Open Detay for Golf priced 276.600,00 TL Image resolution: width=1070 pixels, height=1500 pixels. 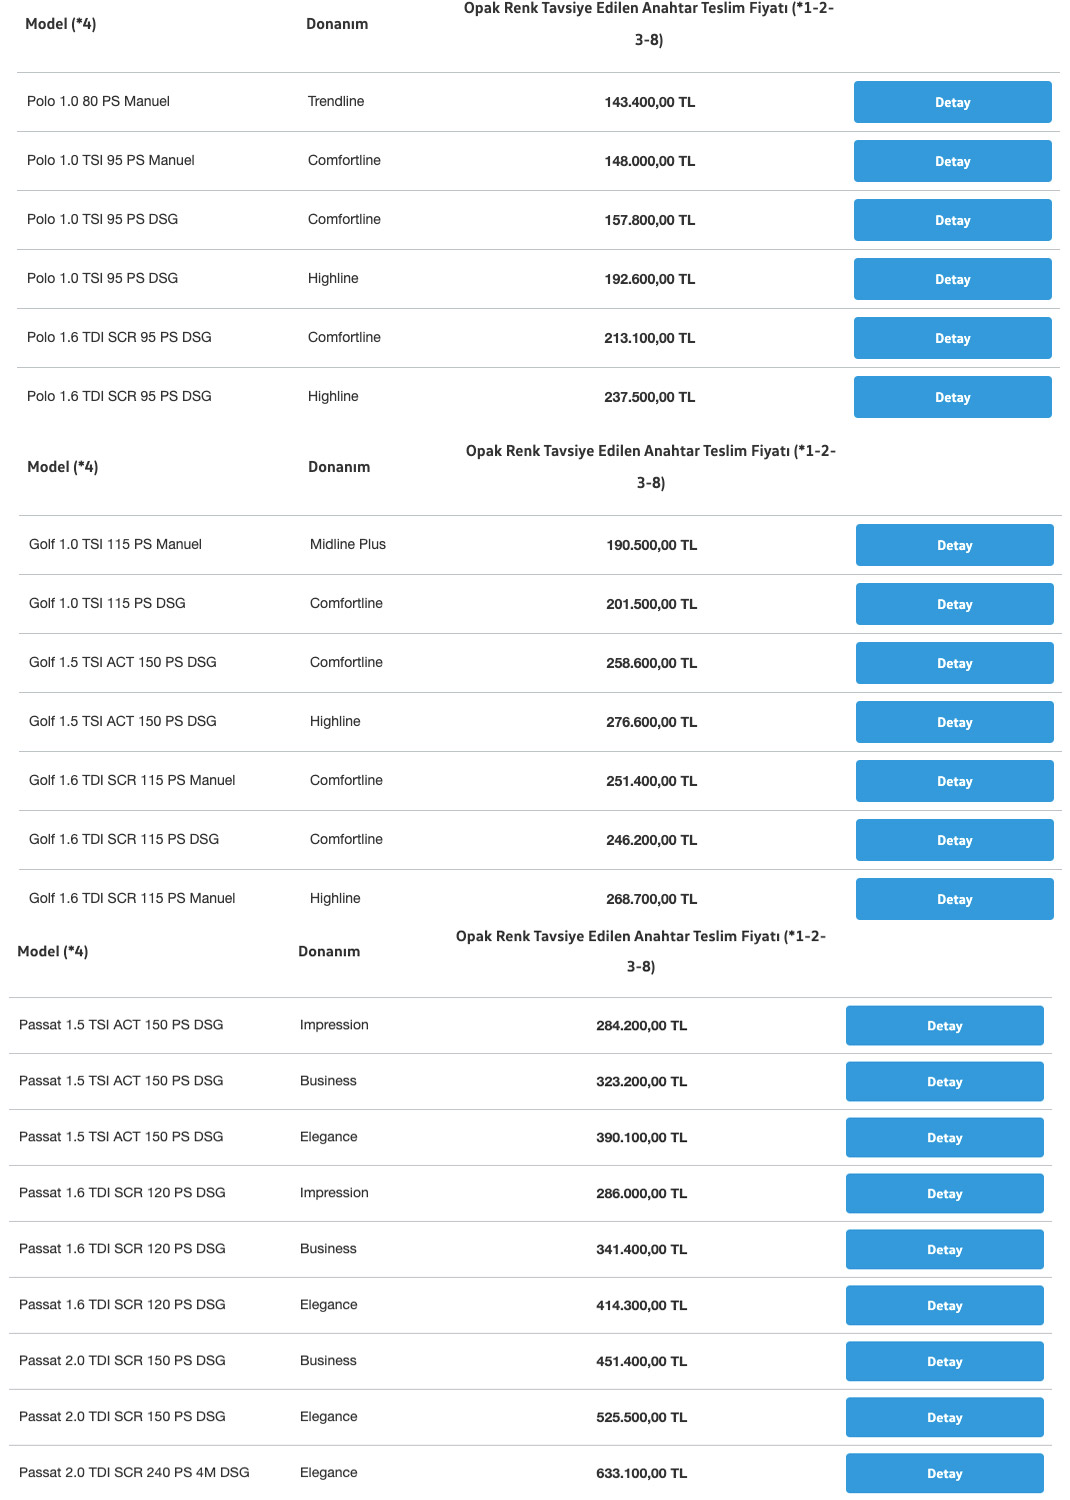click(954, 722)
